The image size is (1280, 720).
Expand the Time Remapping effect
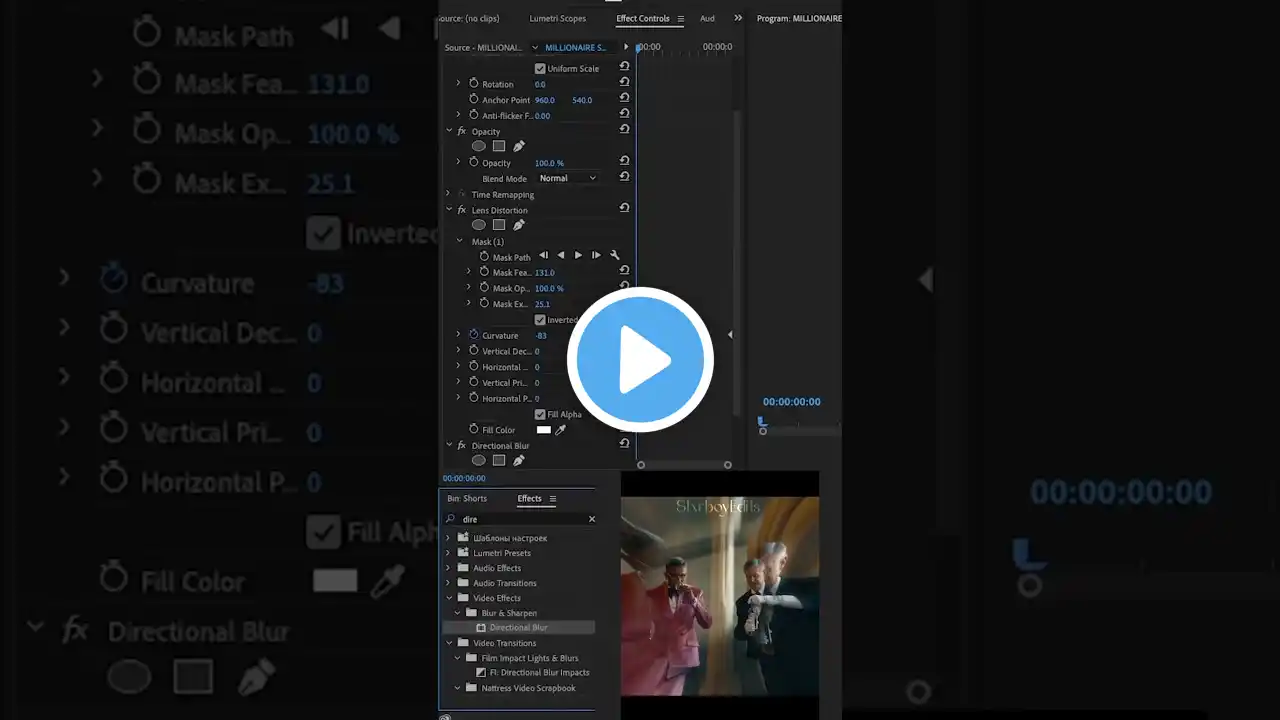click(x=449, y=194)
